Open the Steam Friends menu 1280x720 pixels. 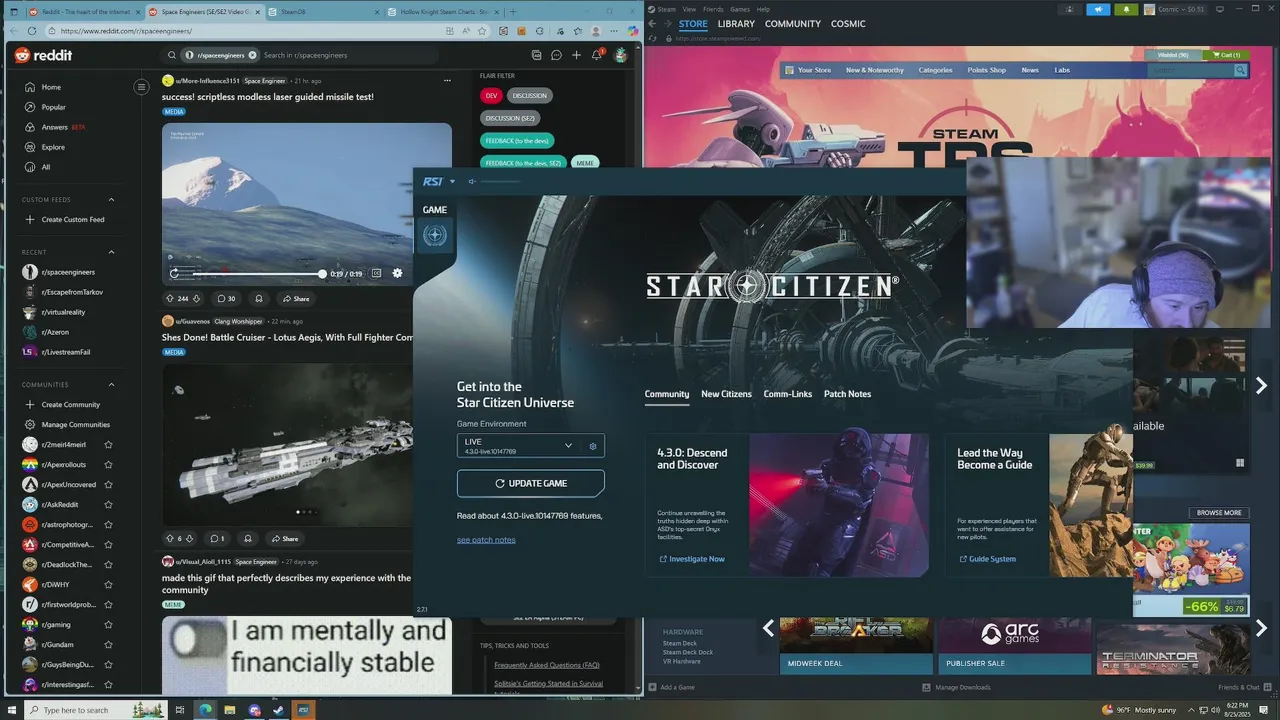[713, 9]
